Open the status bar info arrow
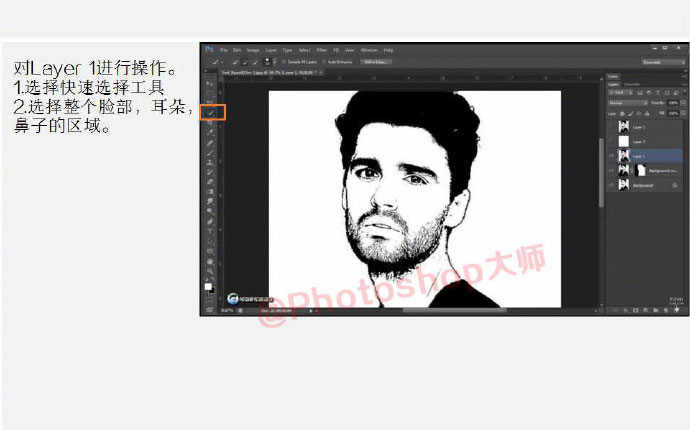 [311, 311]
